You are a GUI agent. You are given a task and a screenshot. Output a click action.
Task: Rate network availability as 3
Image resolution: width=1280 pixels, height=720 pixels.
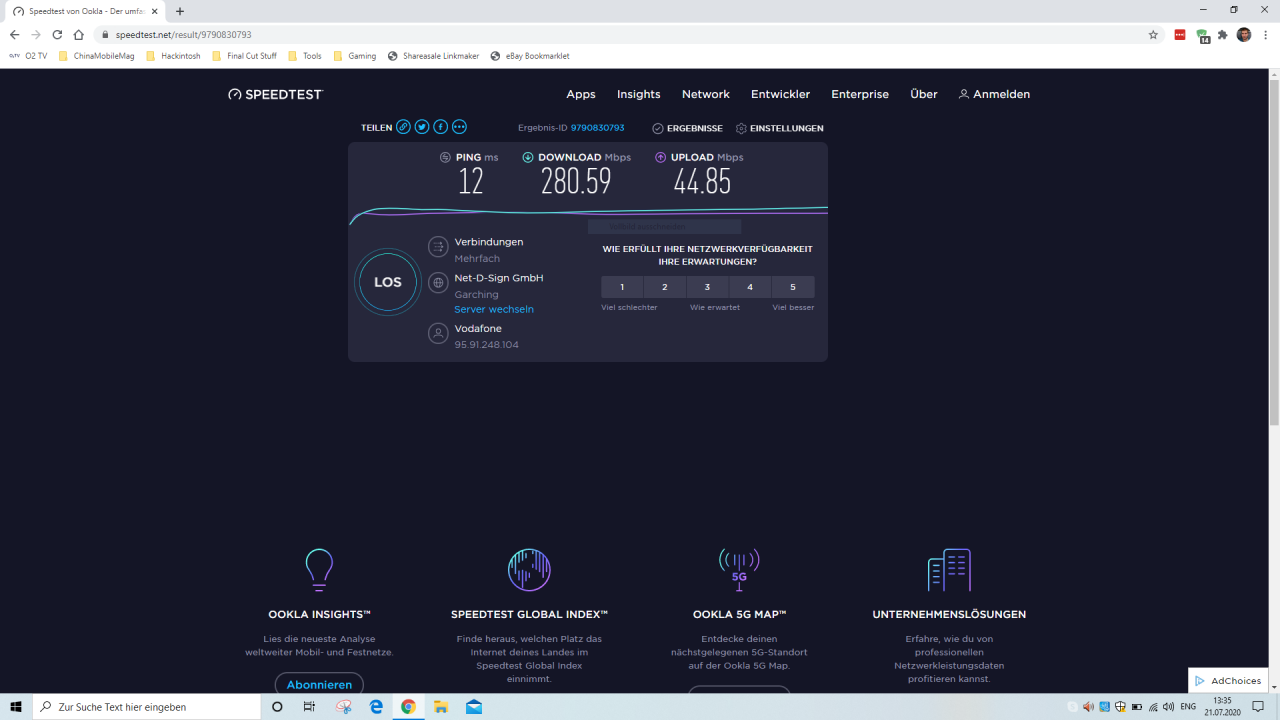tap(707, 287)
